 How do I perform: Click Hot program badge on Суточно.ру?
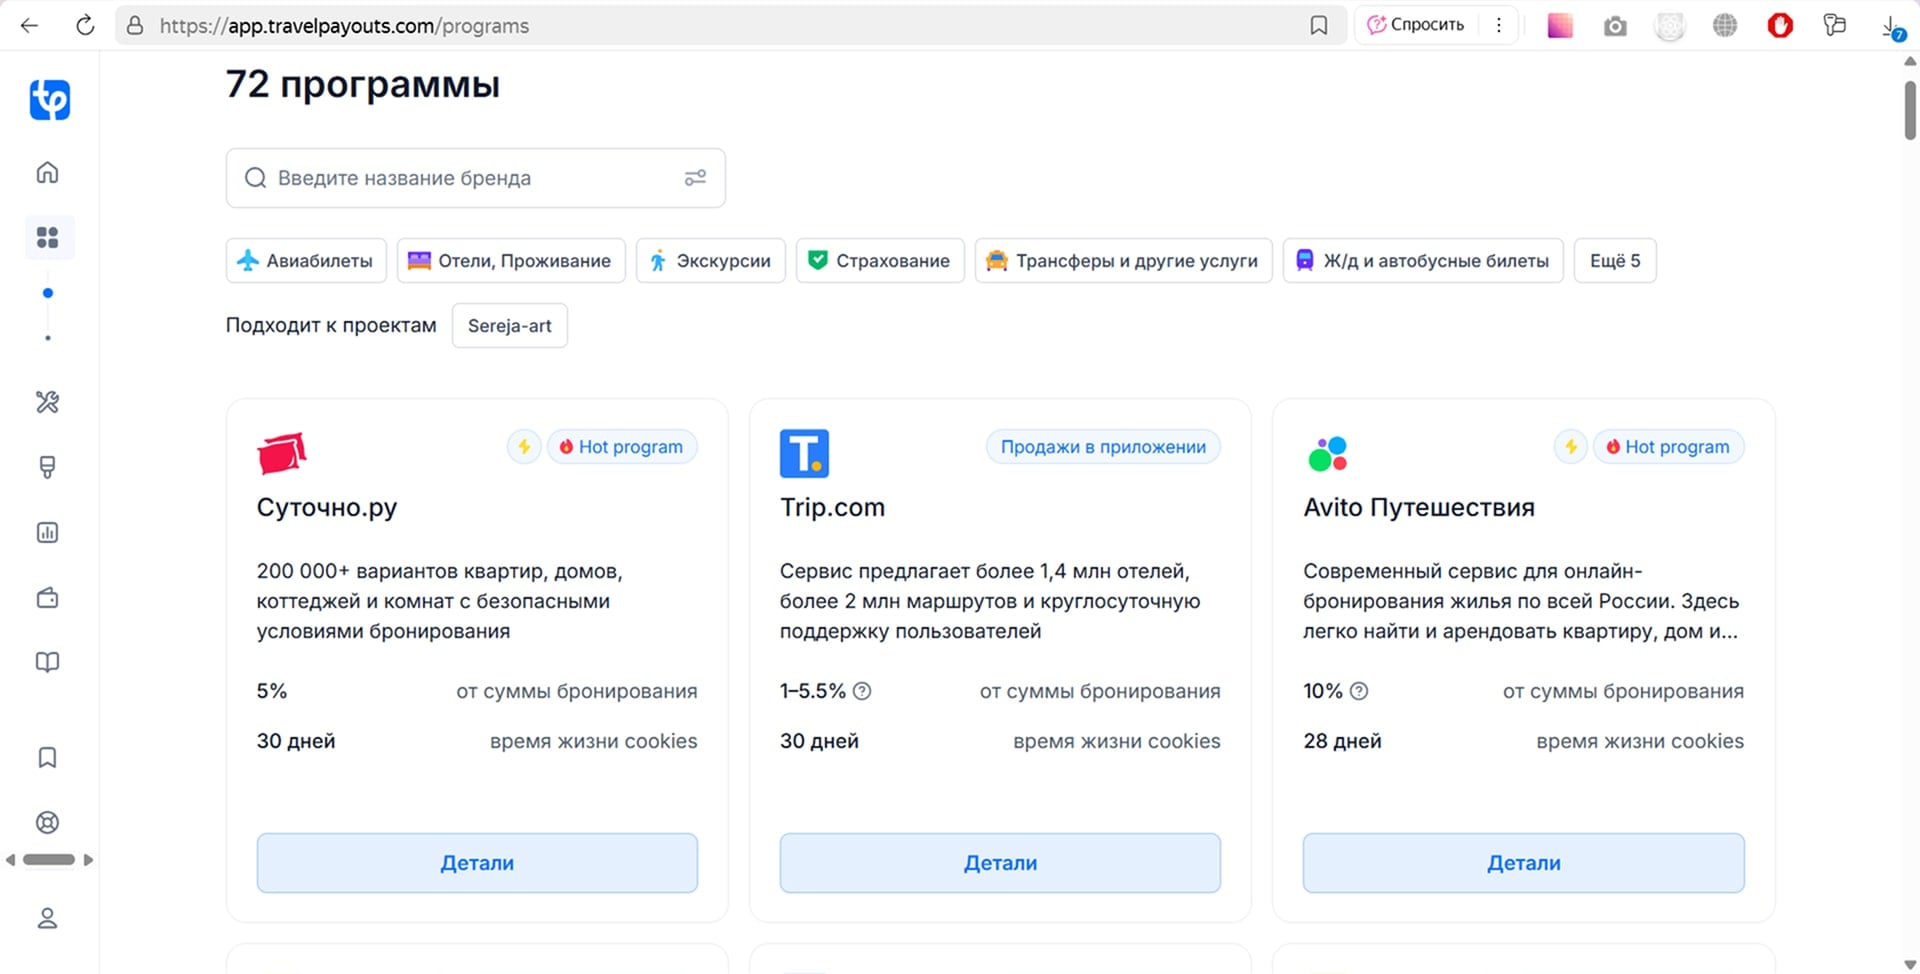(x=622, y=446)
